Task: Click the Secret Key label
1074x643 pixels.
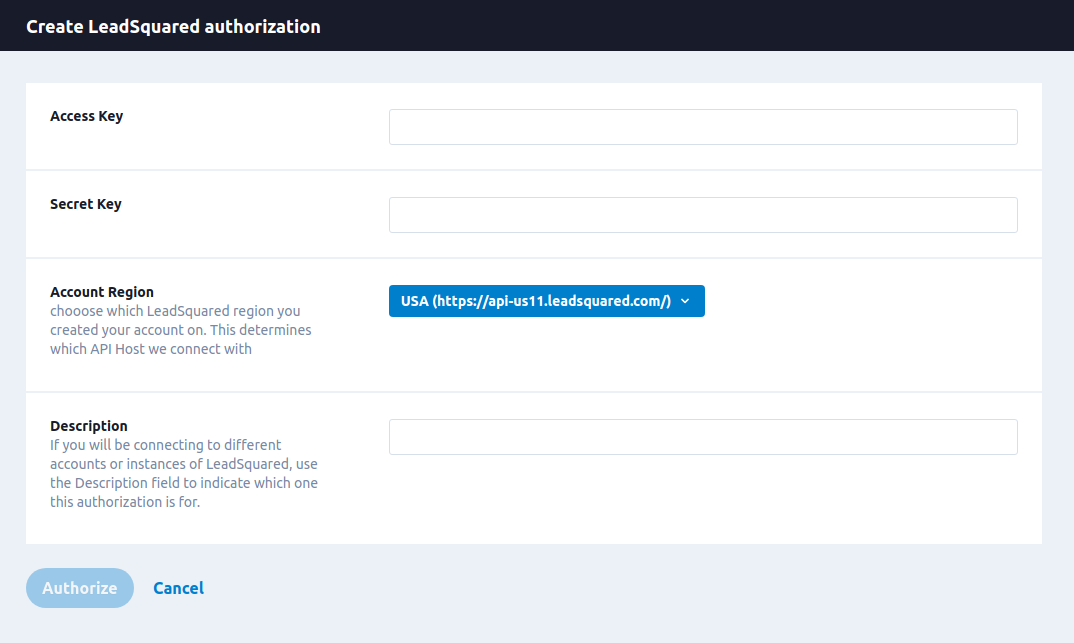Action: coord(86,204)
